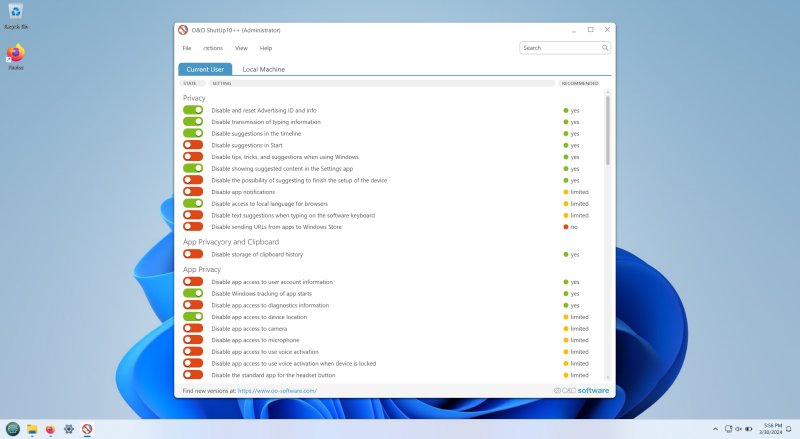Screen dimensions: 800x439
Task: Open the oo-software.com link
Action: tap(277, 391)
